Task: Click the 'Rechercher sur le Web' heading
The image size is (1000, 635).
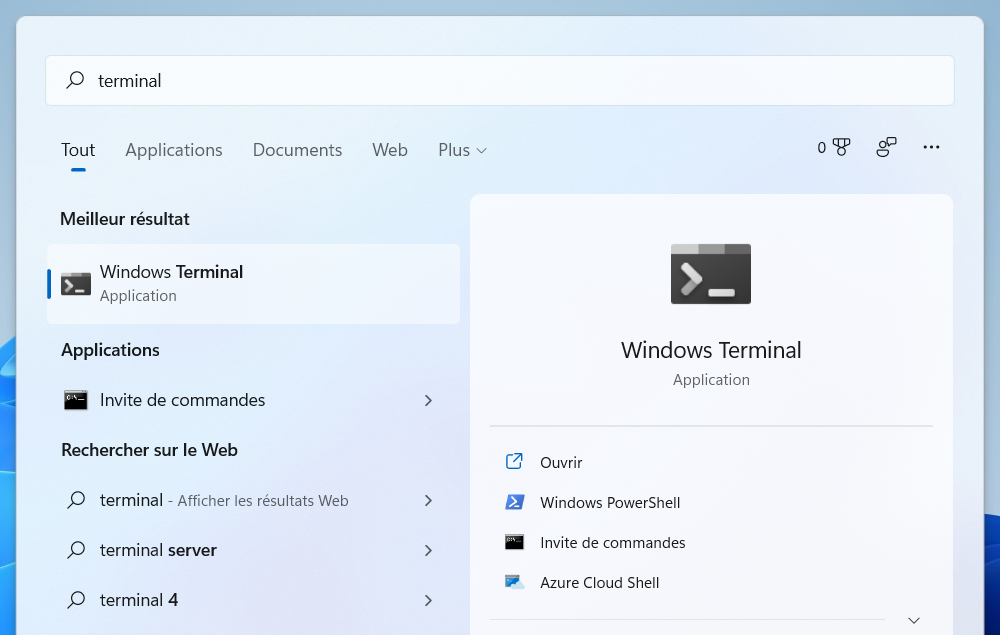Action: click(x=149, y=450)
